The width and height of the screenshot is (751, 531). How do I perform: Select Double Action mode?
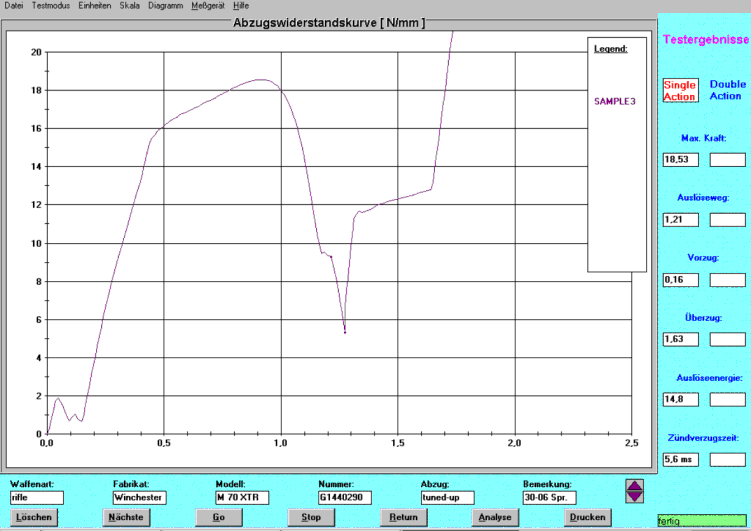tap(728, 90)
